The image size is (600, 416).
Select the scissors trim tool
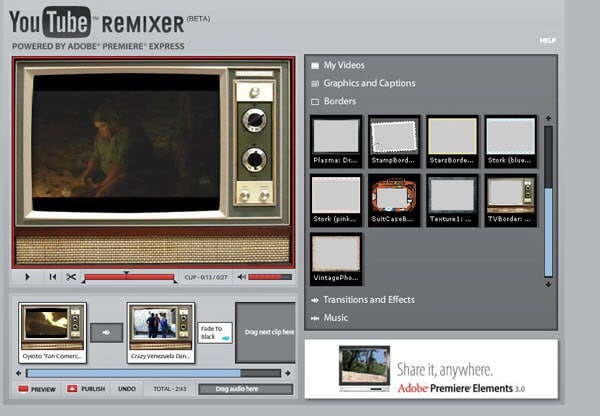click(71, 277)
